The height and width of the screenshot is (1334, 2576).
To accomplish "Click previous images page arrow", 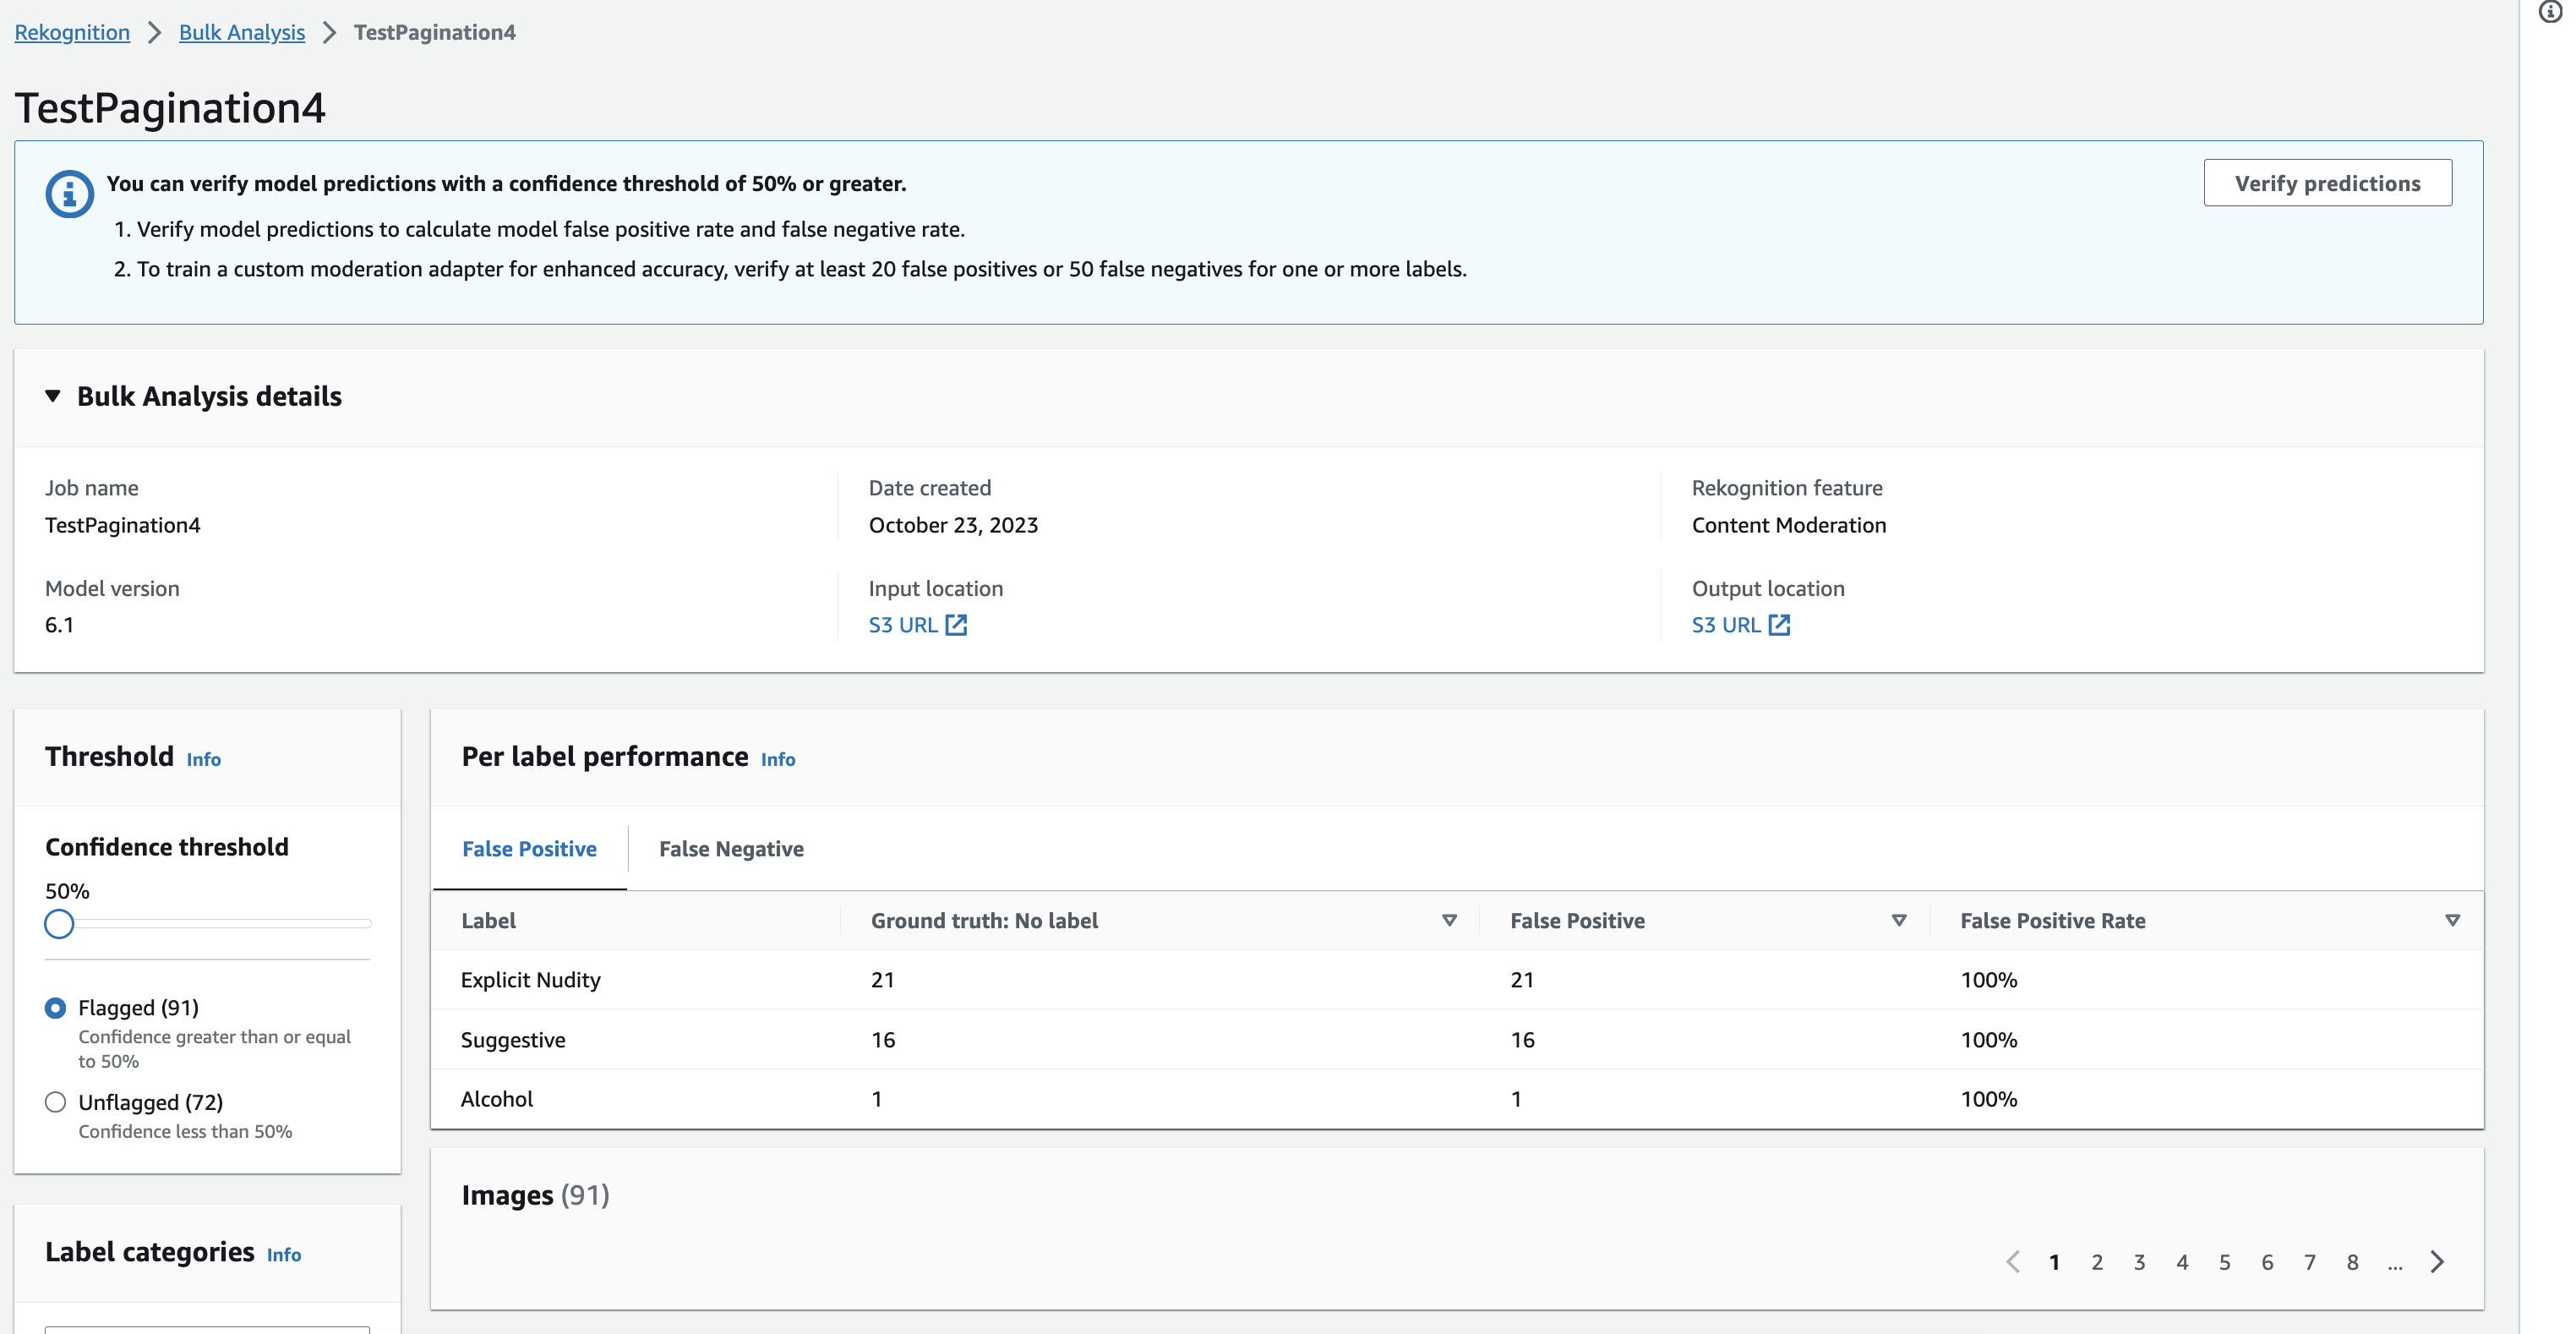I will click(x=2013, y=1262).
